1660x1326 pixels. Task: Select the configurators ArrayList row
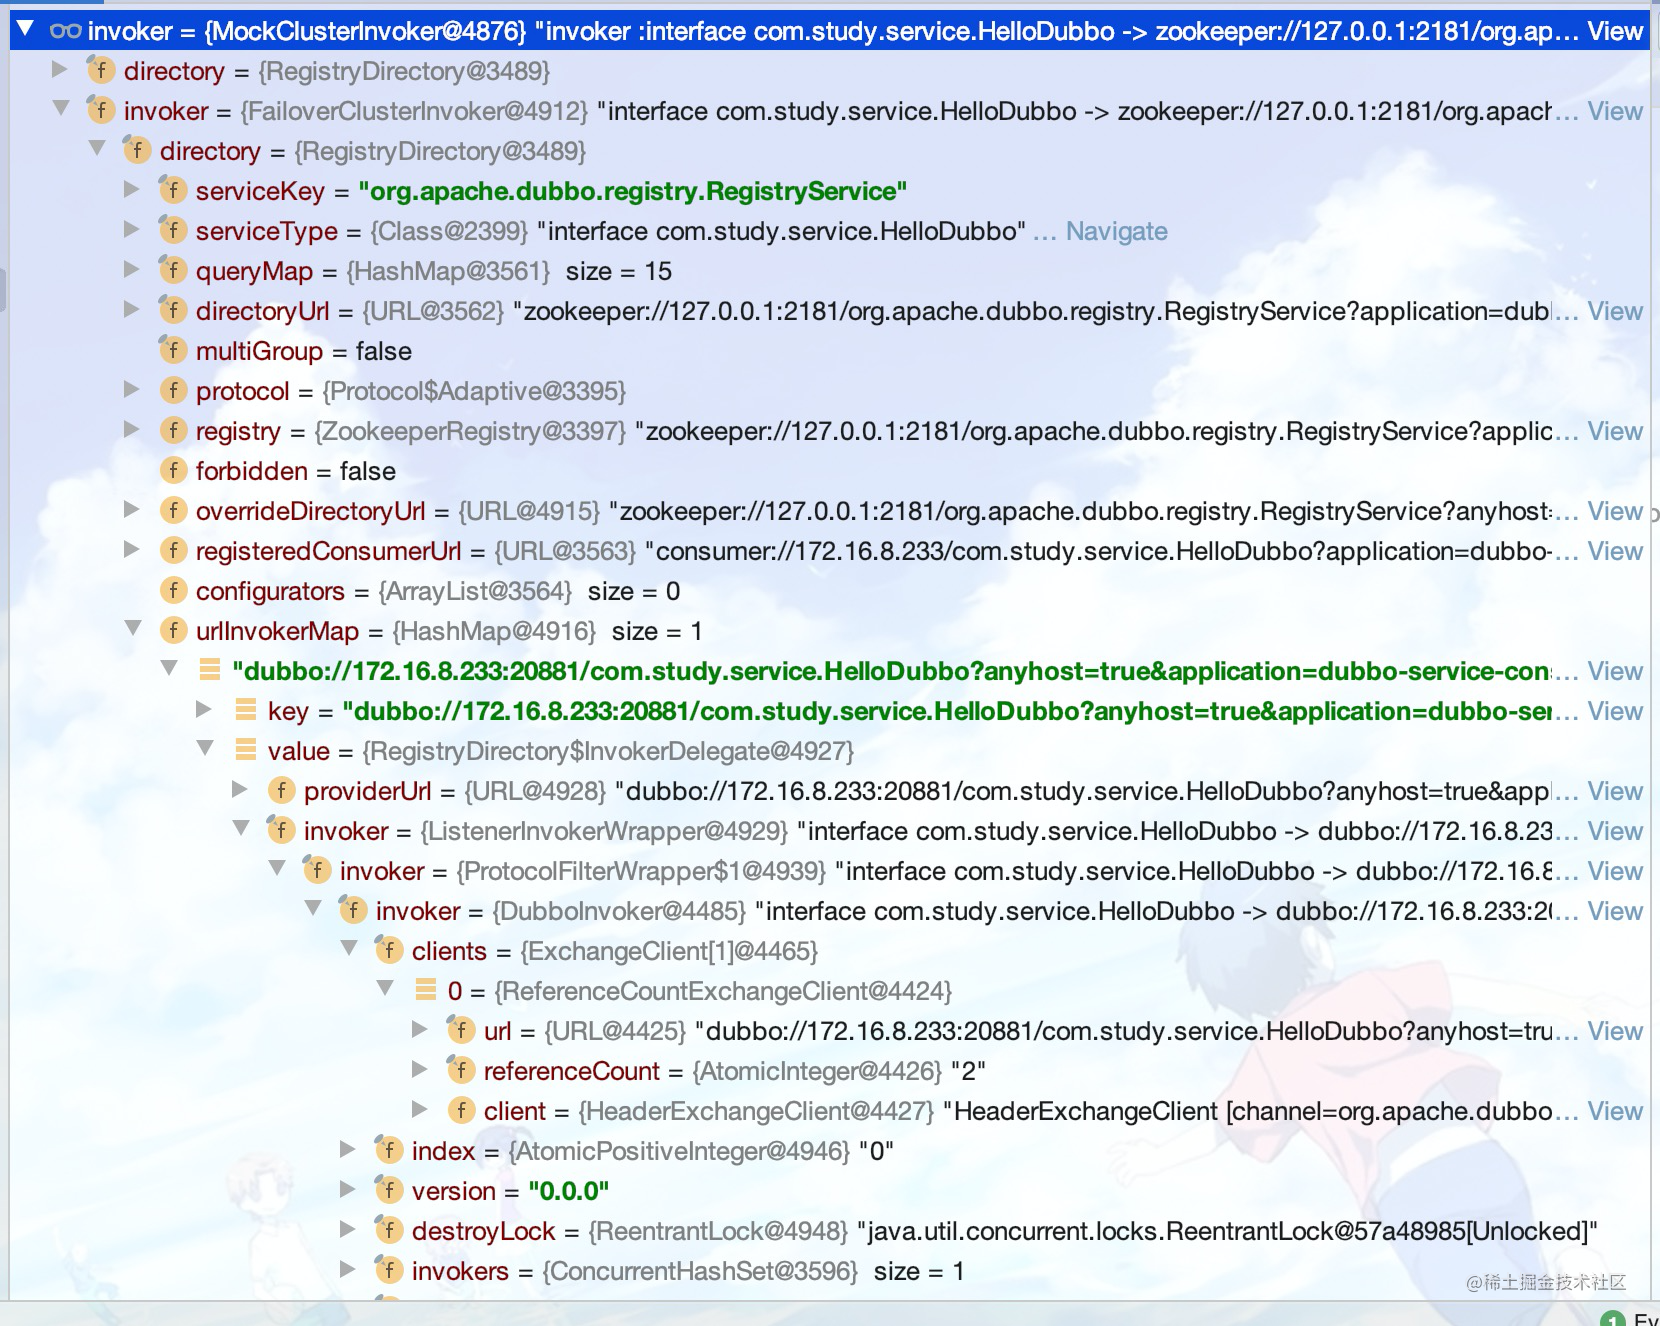(830, 591)
